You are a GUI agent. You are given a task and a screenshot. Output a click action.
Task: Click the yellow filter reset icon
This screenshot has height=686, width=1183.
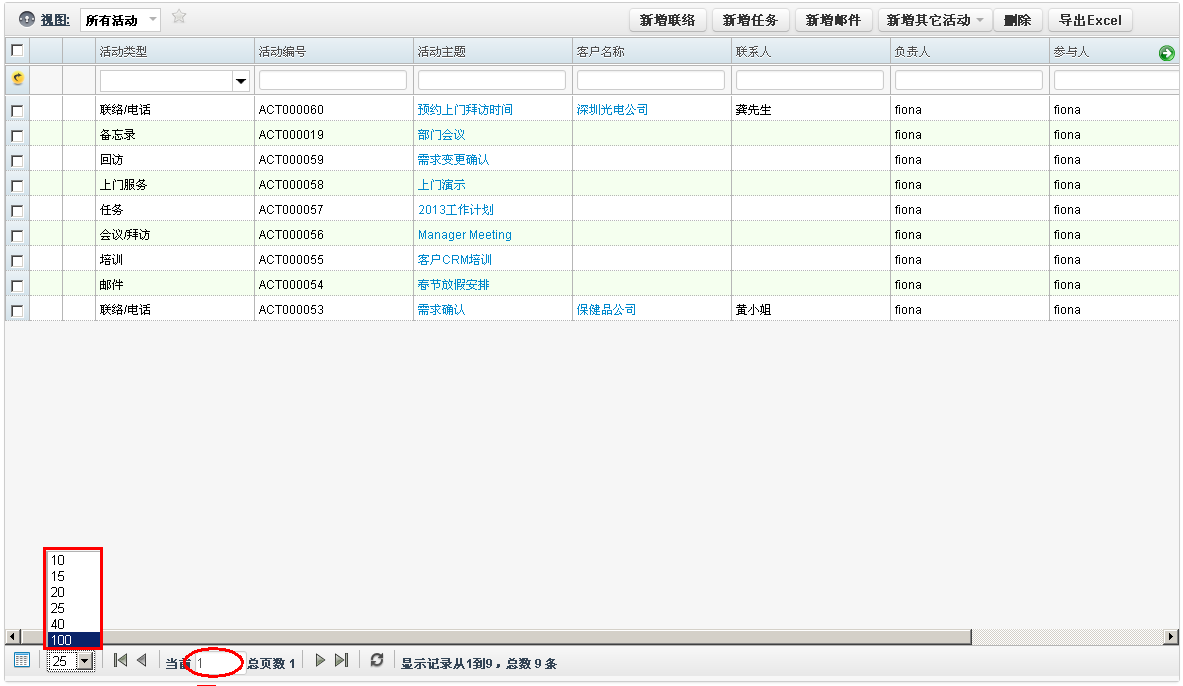click(17, 79)
